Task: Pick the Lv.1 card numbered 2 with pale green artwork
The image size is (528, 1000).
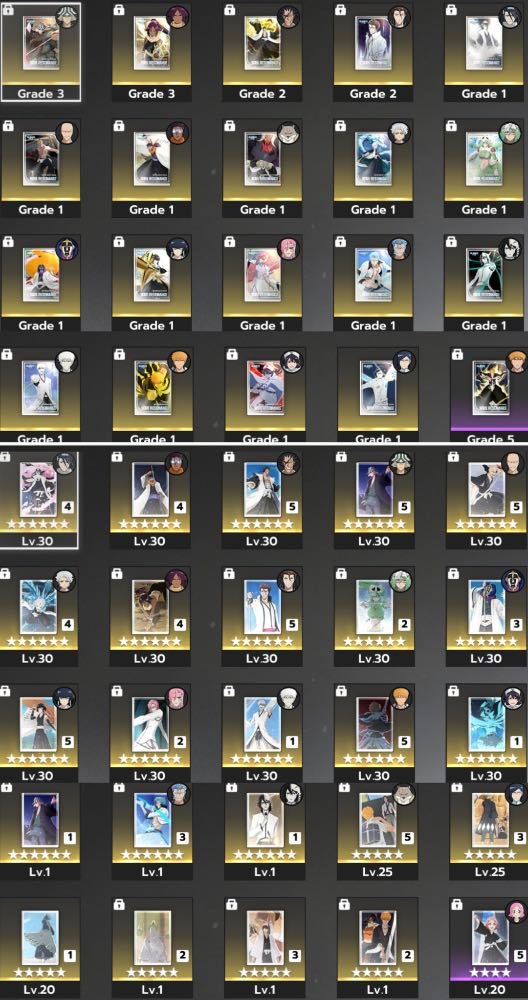Action: pos(152,948)
